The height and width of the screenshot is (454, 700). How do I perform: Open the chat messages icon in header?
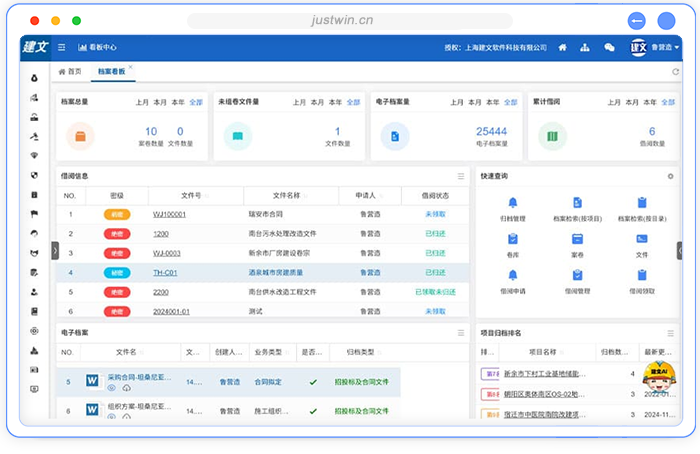click(609, 47)
